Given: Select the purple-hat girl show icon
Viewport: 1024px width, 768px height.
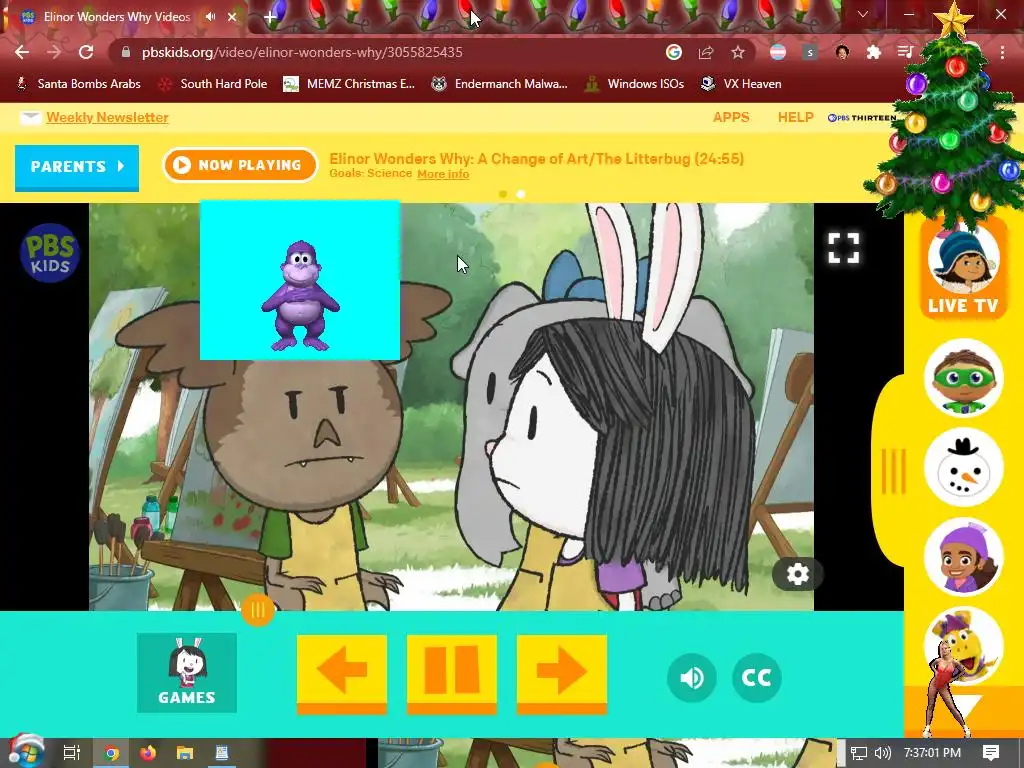Looking at the screenshot, I should click(x=964, y=556).
